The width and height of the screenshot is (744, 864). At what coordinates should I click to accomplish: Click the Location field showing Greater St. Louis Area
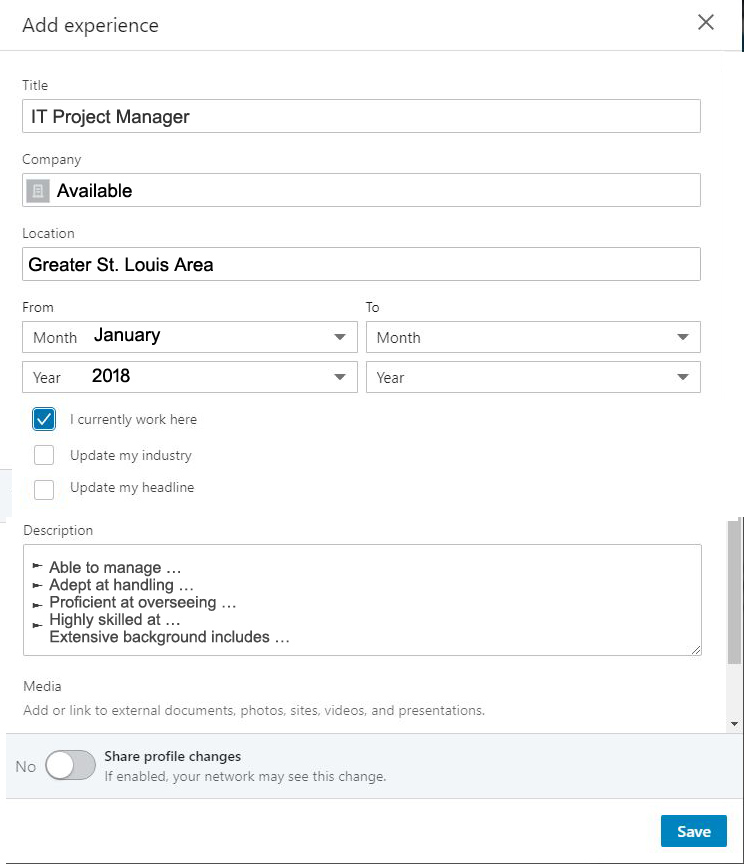[360, 264]
